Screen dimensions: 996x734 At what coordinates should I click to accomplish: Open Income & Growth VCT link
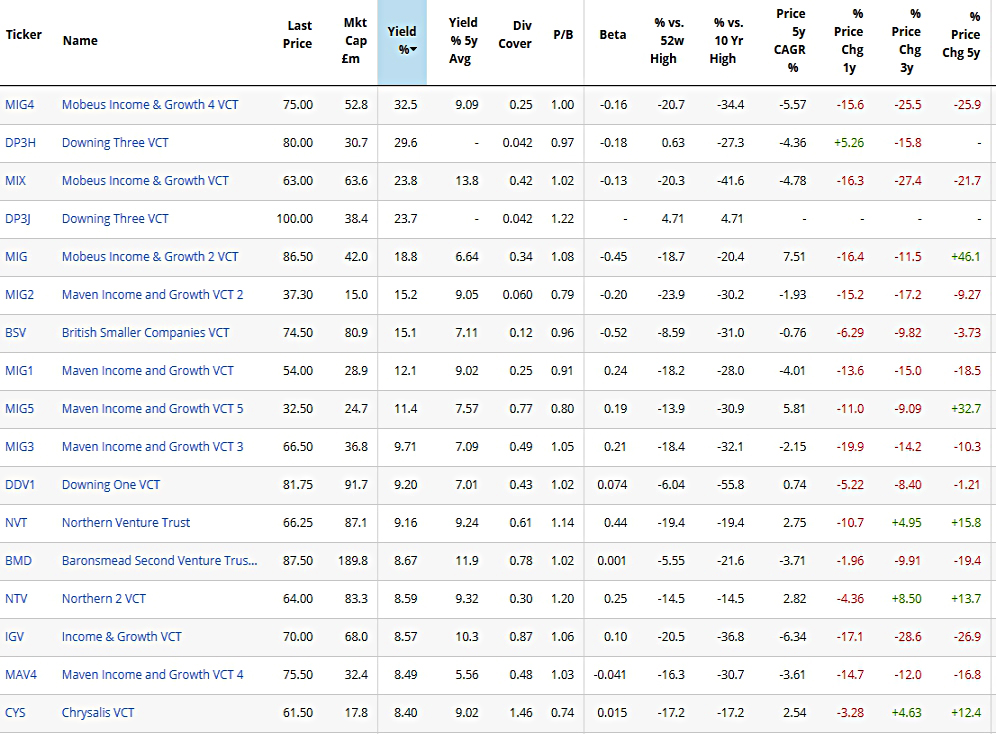click(x=121, y=637)
